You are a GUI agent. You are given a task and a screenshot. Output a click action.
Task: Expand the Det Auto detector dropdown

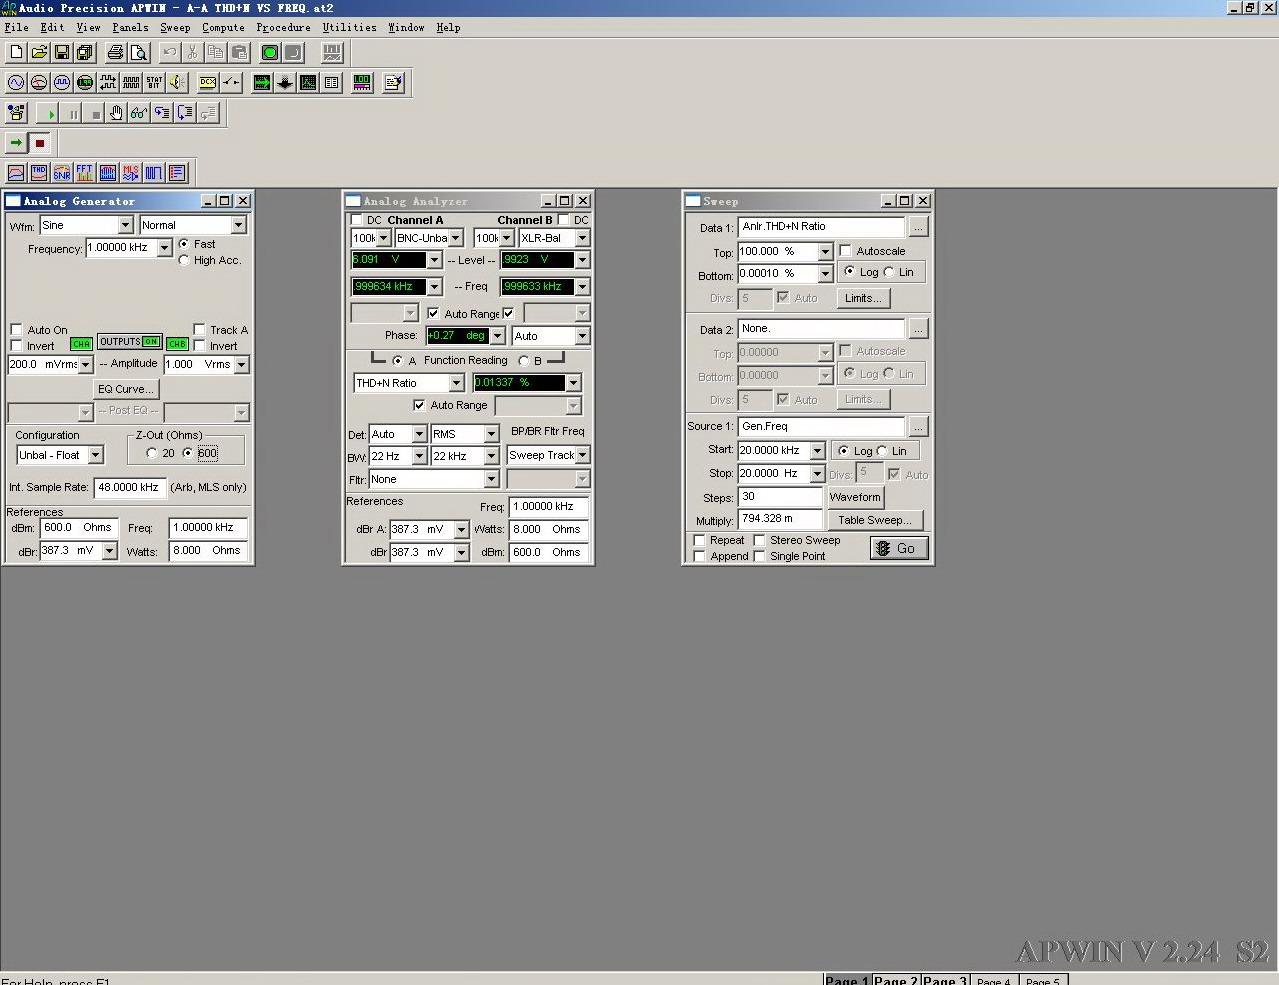click(419, 434)
